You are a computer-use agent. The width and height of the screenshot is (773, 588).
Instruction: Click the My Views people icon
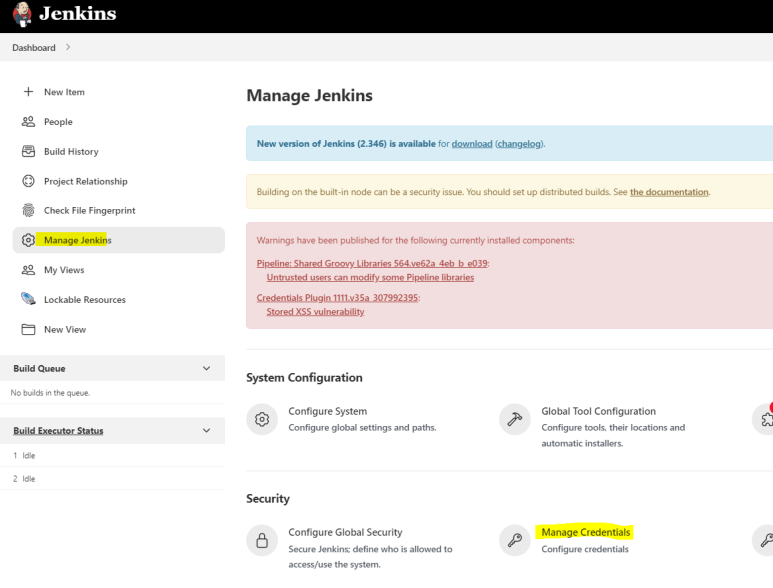(28, 270)
